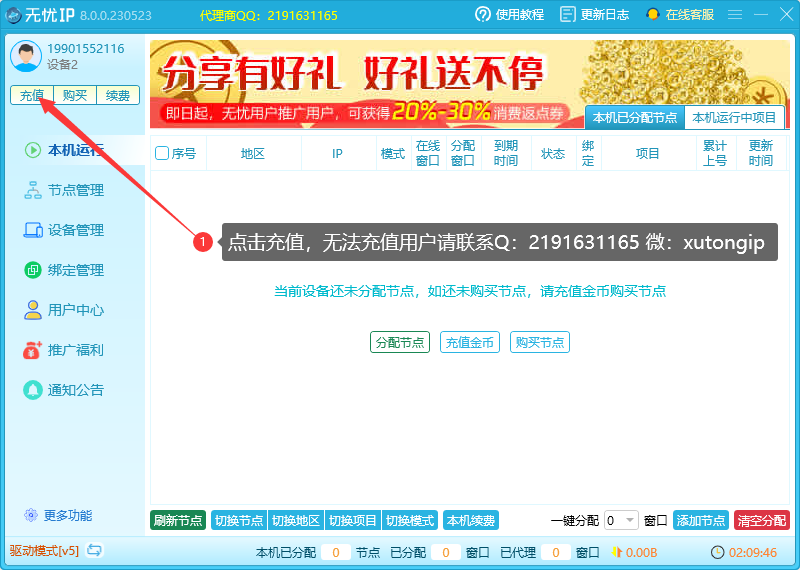Click the traffic arrows icon near 0.00B
The height and width of the screenshot is (570, 800).
click(617, 552)
